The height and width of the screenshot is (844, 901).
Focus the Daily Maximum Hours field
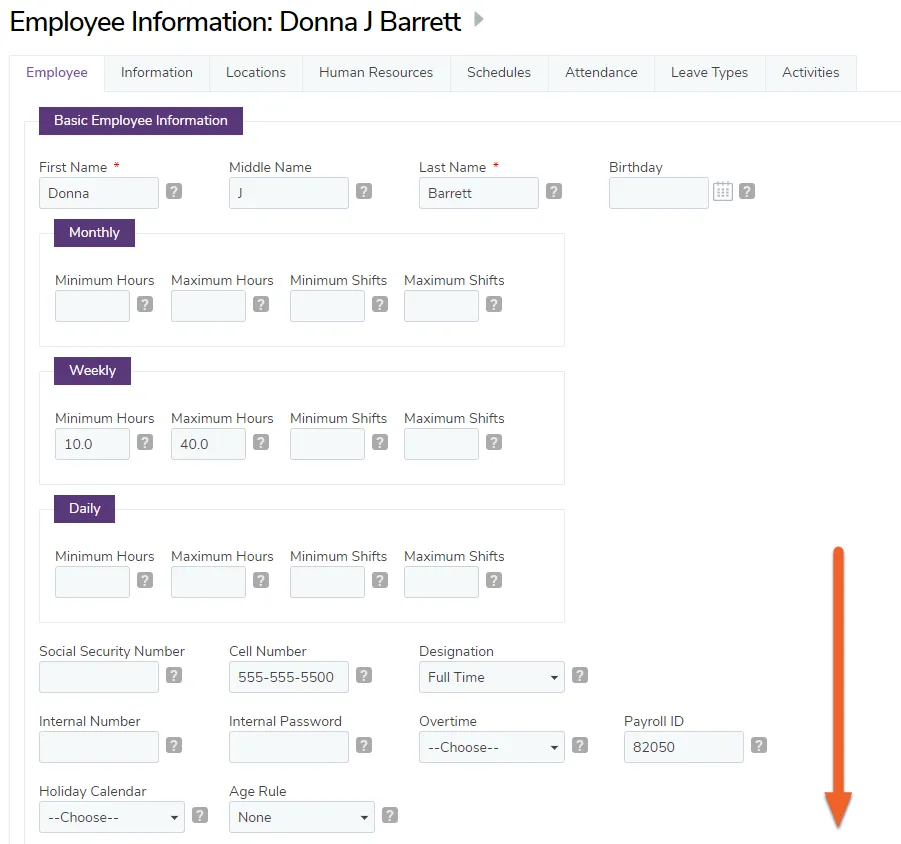tap(208, 582)
